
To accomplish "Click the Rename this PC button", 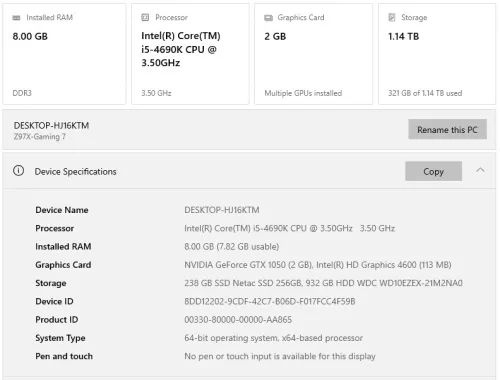I will pos(447,129).
